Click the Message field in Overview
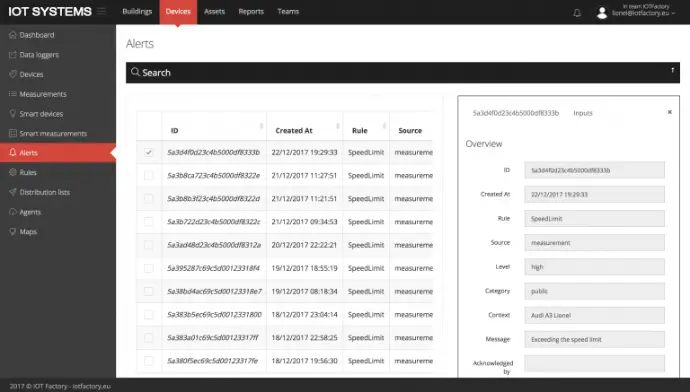The height and width of the screenshot is (392, 690). (594, 339)
